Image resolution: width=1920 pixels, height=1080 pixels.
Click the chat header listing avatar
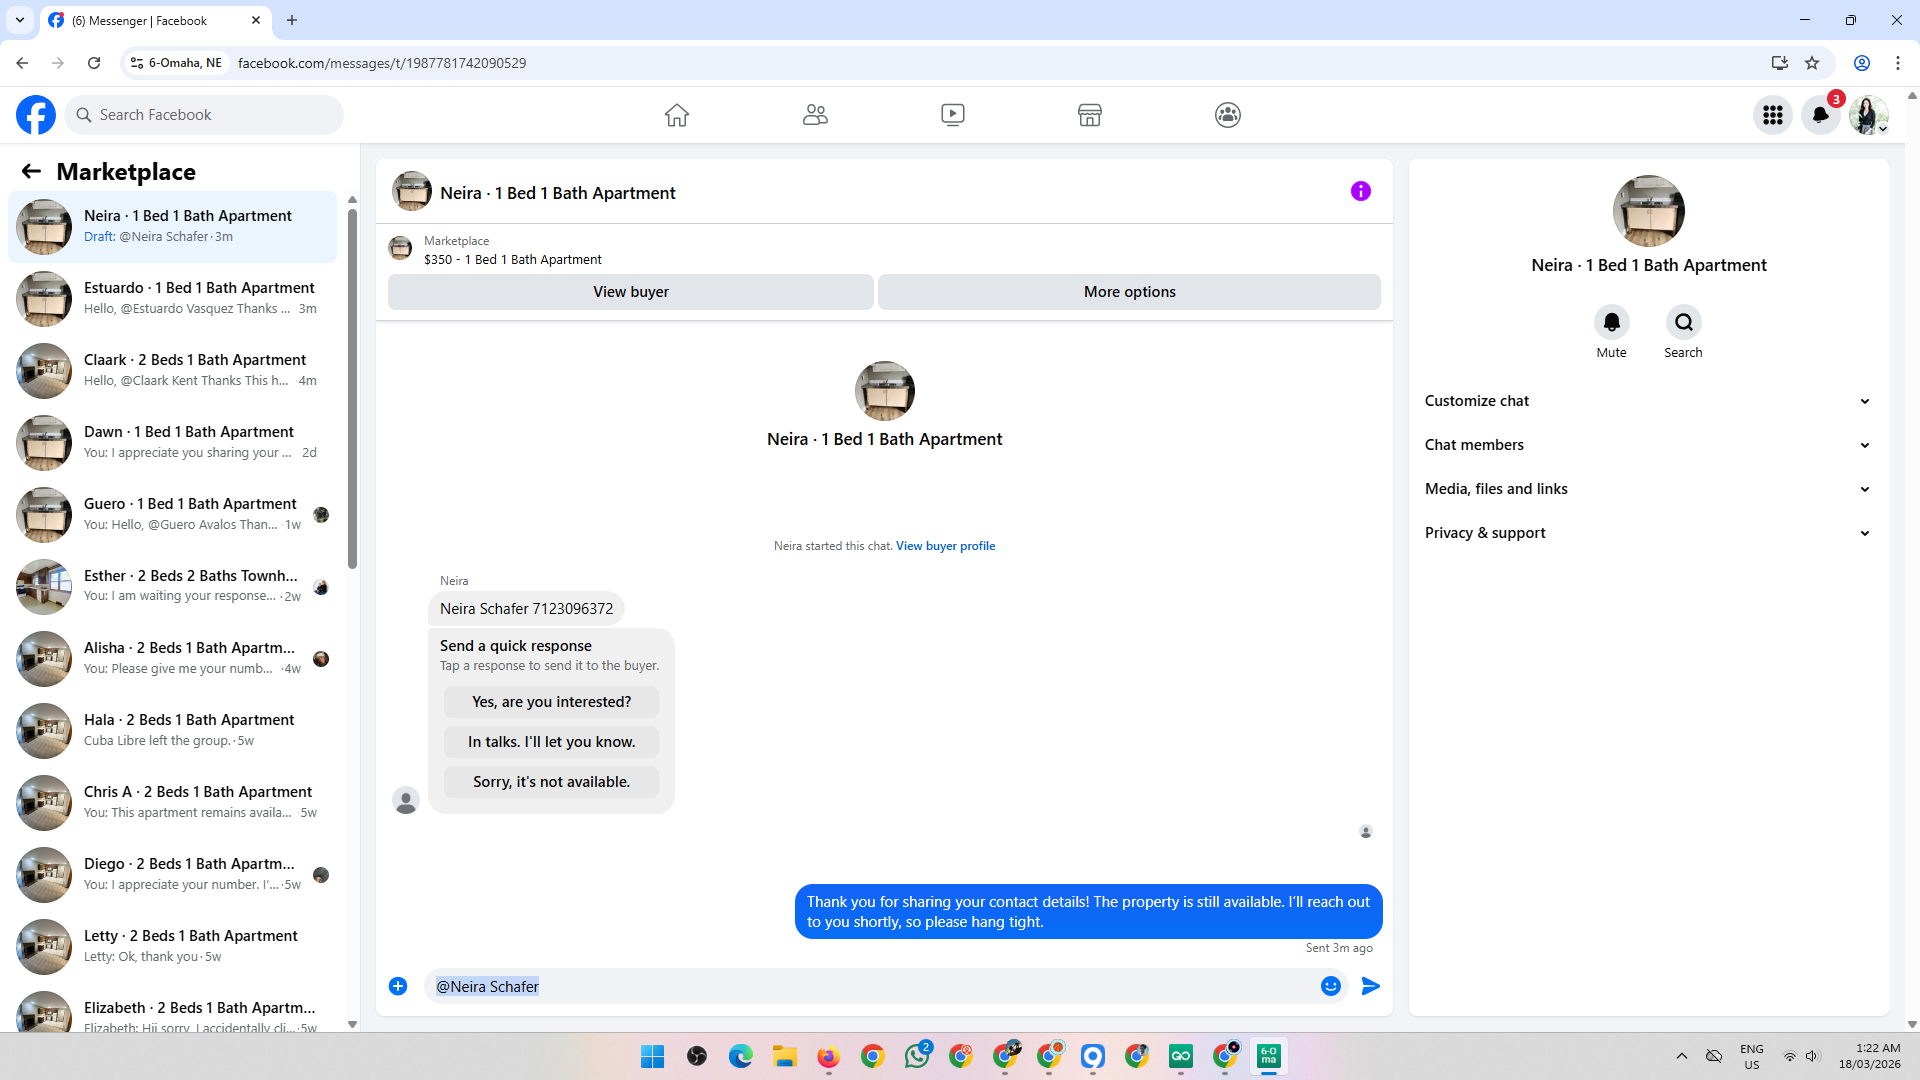click(412, 191)
